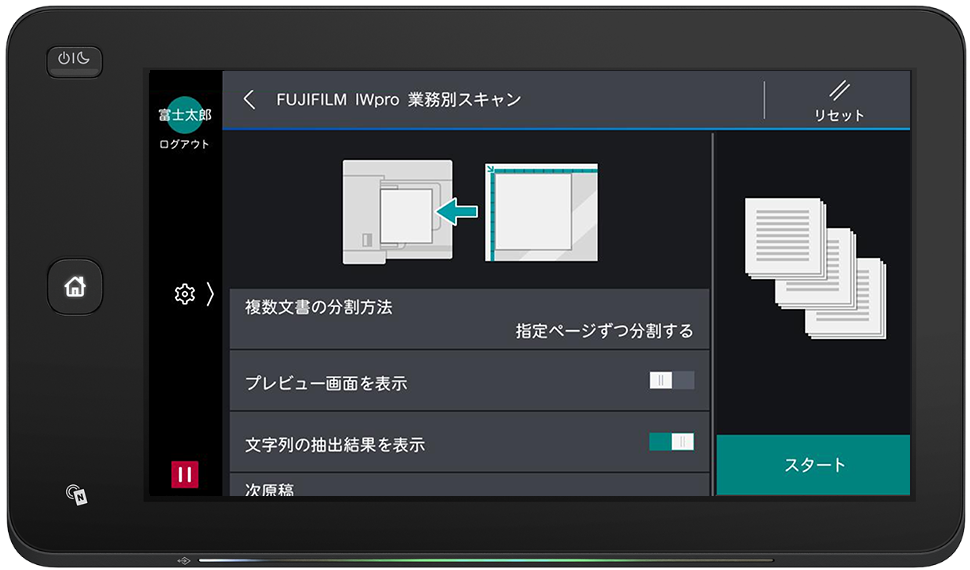Tap the リセット reset button

click(x=838, y=101)
